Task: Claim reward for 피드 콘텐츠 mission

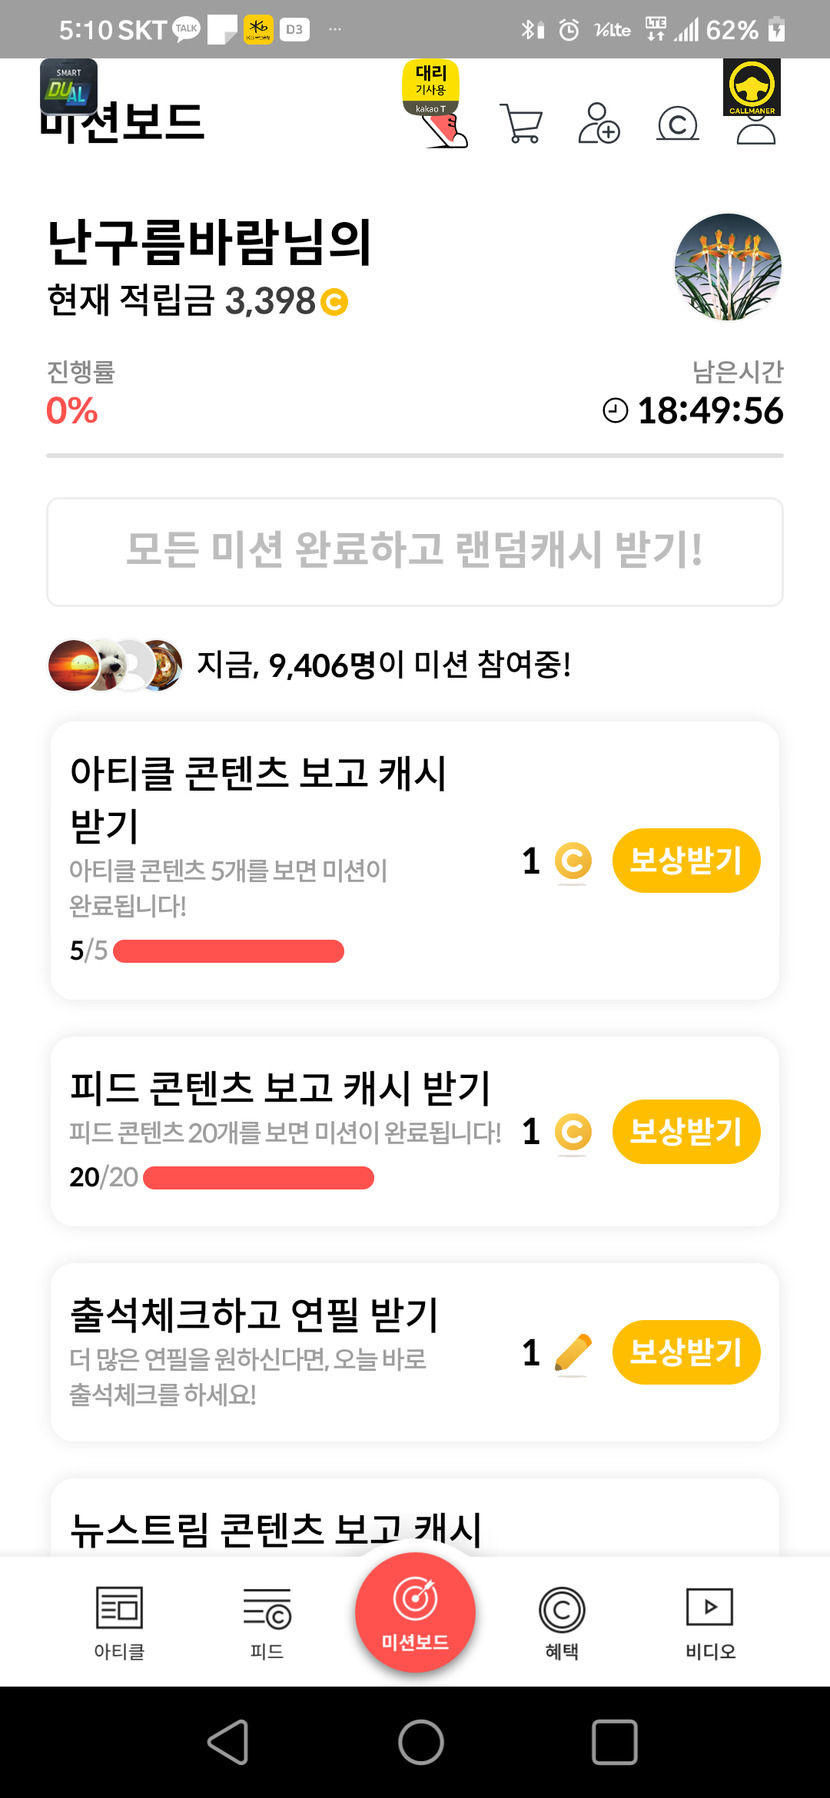Action: [686, 1132]
